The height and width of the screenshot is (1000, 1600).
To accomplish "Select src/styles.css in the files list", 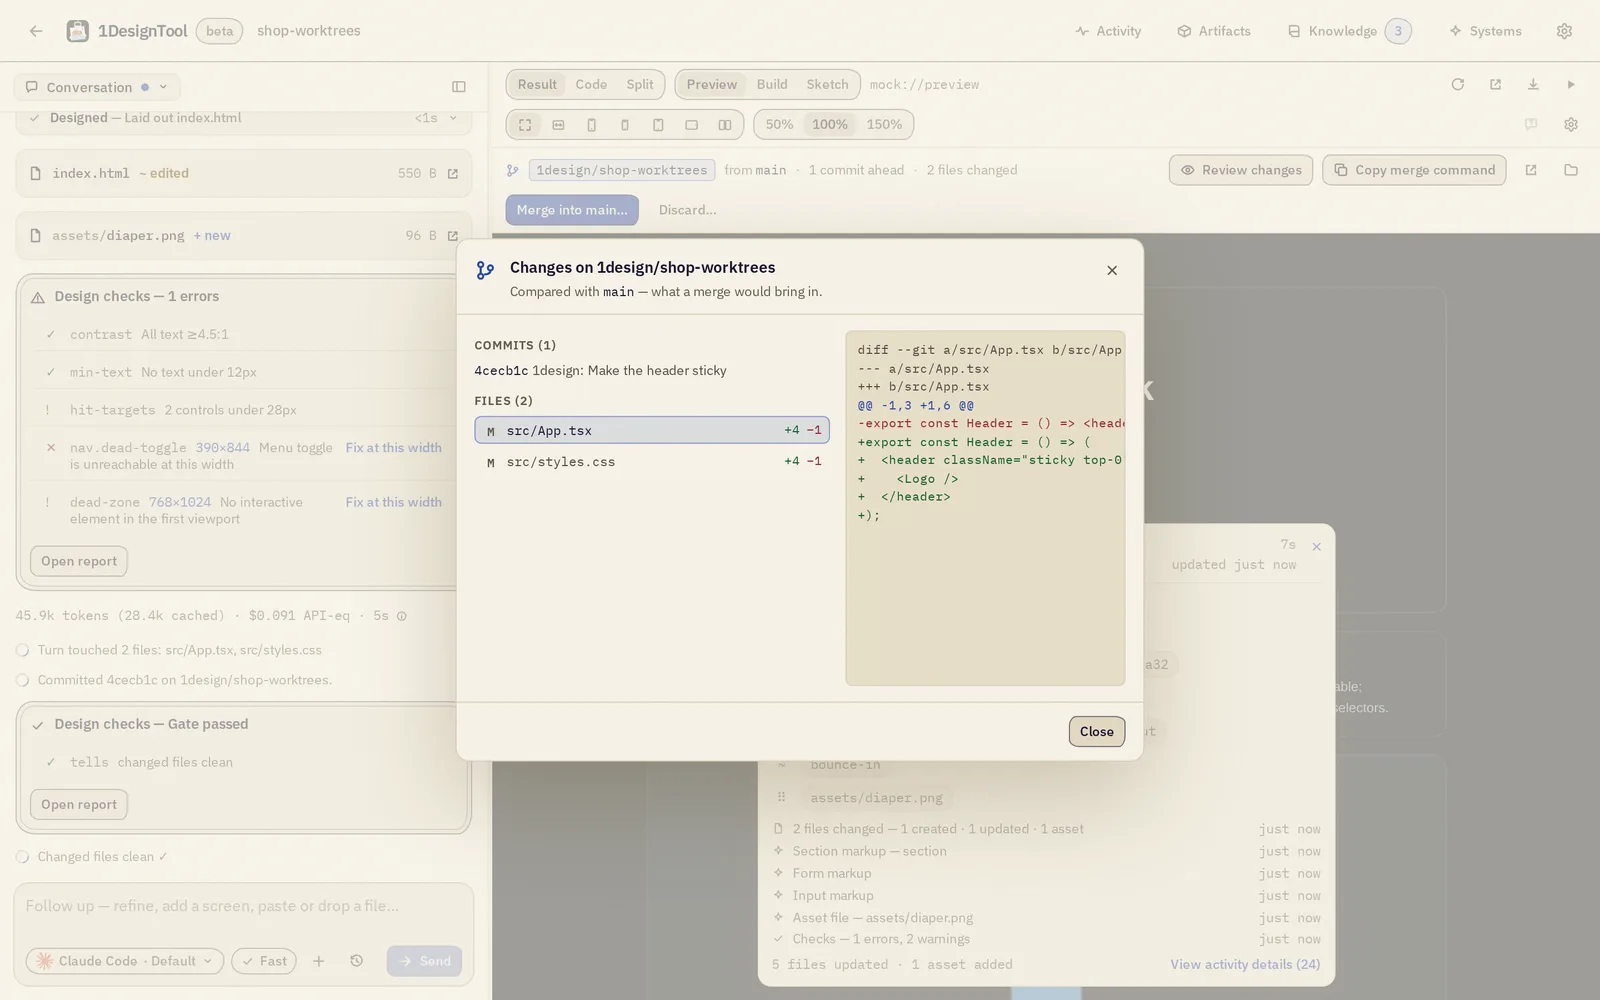I will tap(652, 462).
